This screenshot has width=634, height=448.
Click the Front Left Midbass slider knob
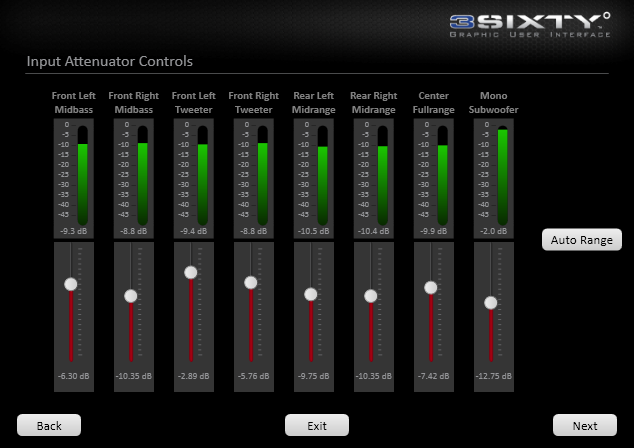tap(71, 284)
